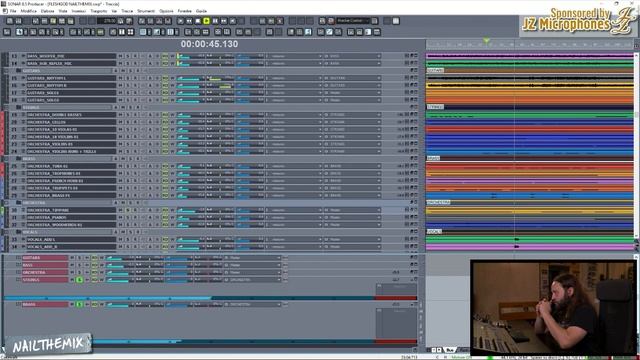Rewind to start using the first transport button

(x=181, y=21)
